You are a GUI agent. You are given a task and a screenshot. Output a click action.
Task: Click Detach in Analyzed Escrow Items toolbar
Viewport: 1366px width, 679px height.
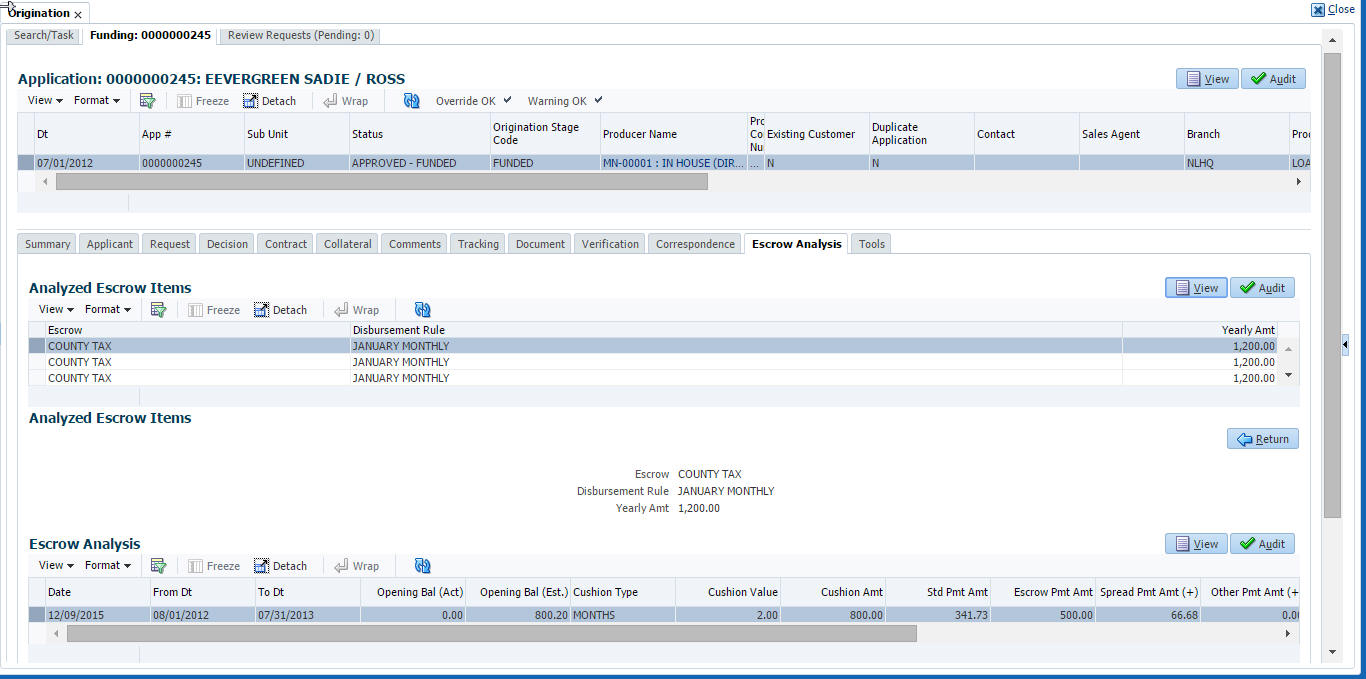[280, 310]
